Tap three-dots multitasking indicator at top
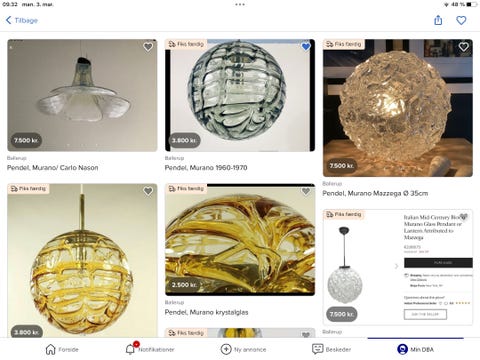480x360 pixels. (x=240, y=5)
